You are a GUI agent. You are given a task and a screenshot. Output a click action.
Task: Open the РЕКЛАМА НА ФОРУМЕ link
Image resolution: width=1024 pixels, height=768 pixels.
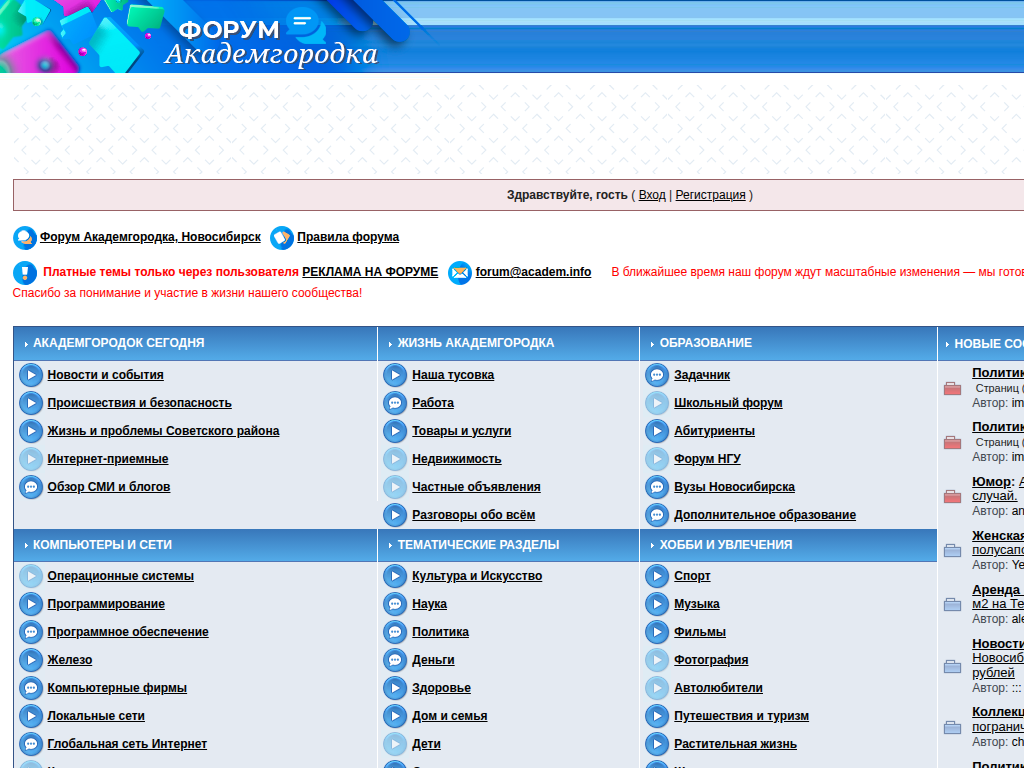click(370, 272)
